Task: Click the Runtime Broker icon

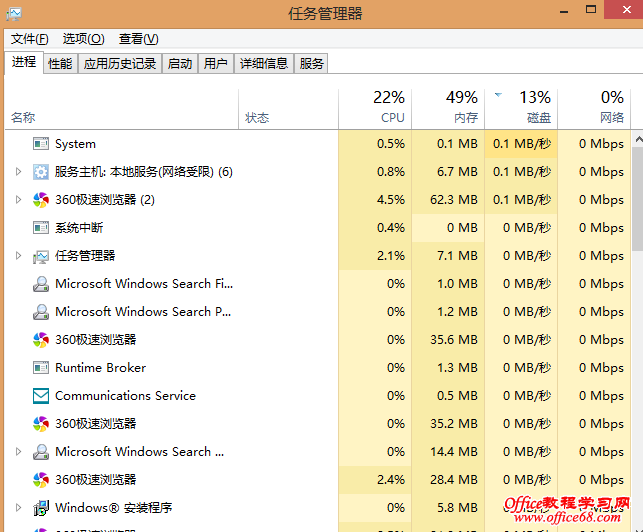Action: tap(41, 368)
